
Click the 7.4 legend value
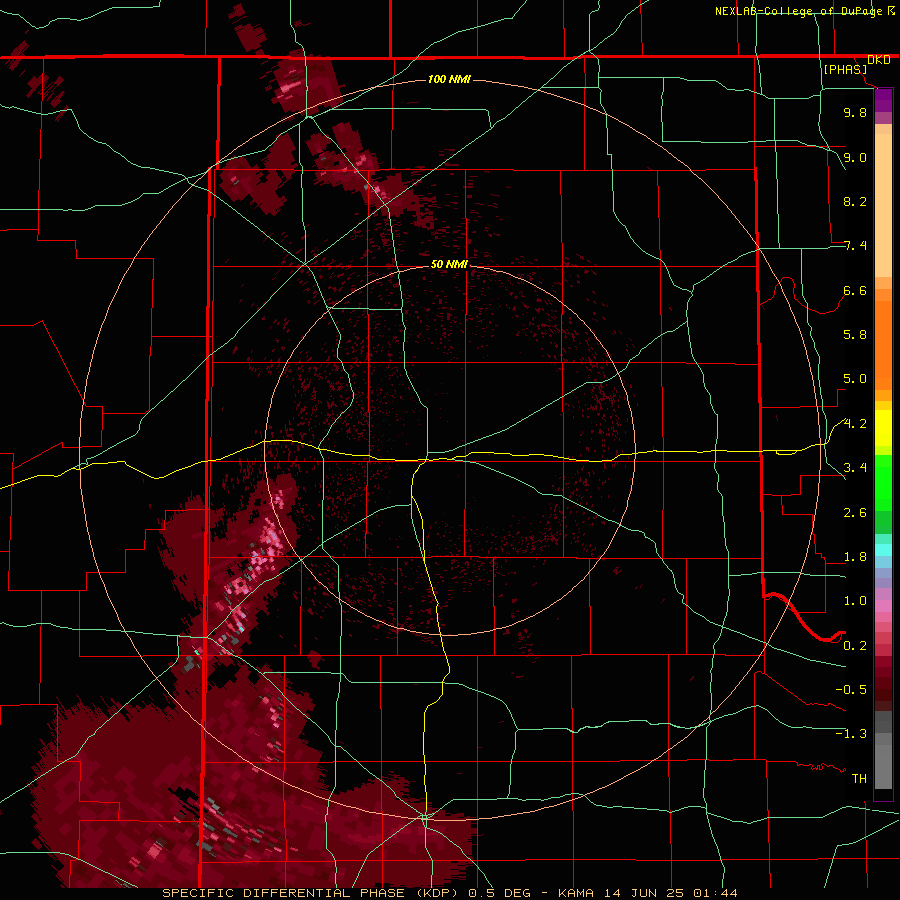point(855,246)
